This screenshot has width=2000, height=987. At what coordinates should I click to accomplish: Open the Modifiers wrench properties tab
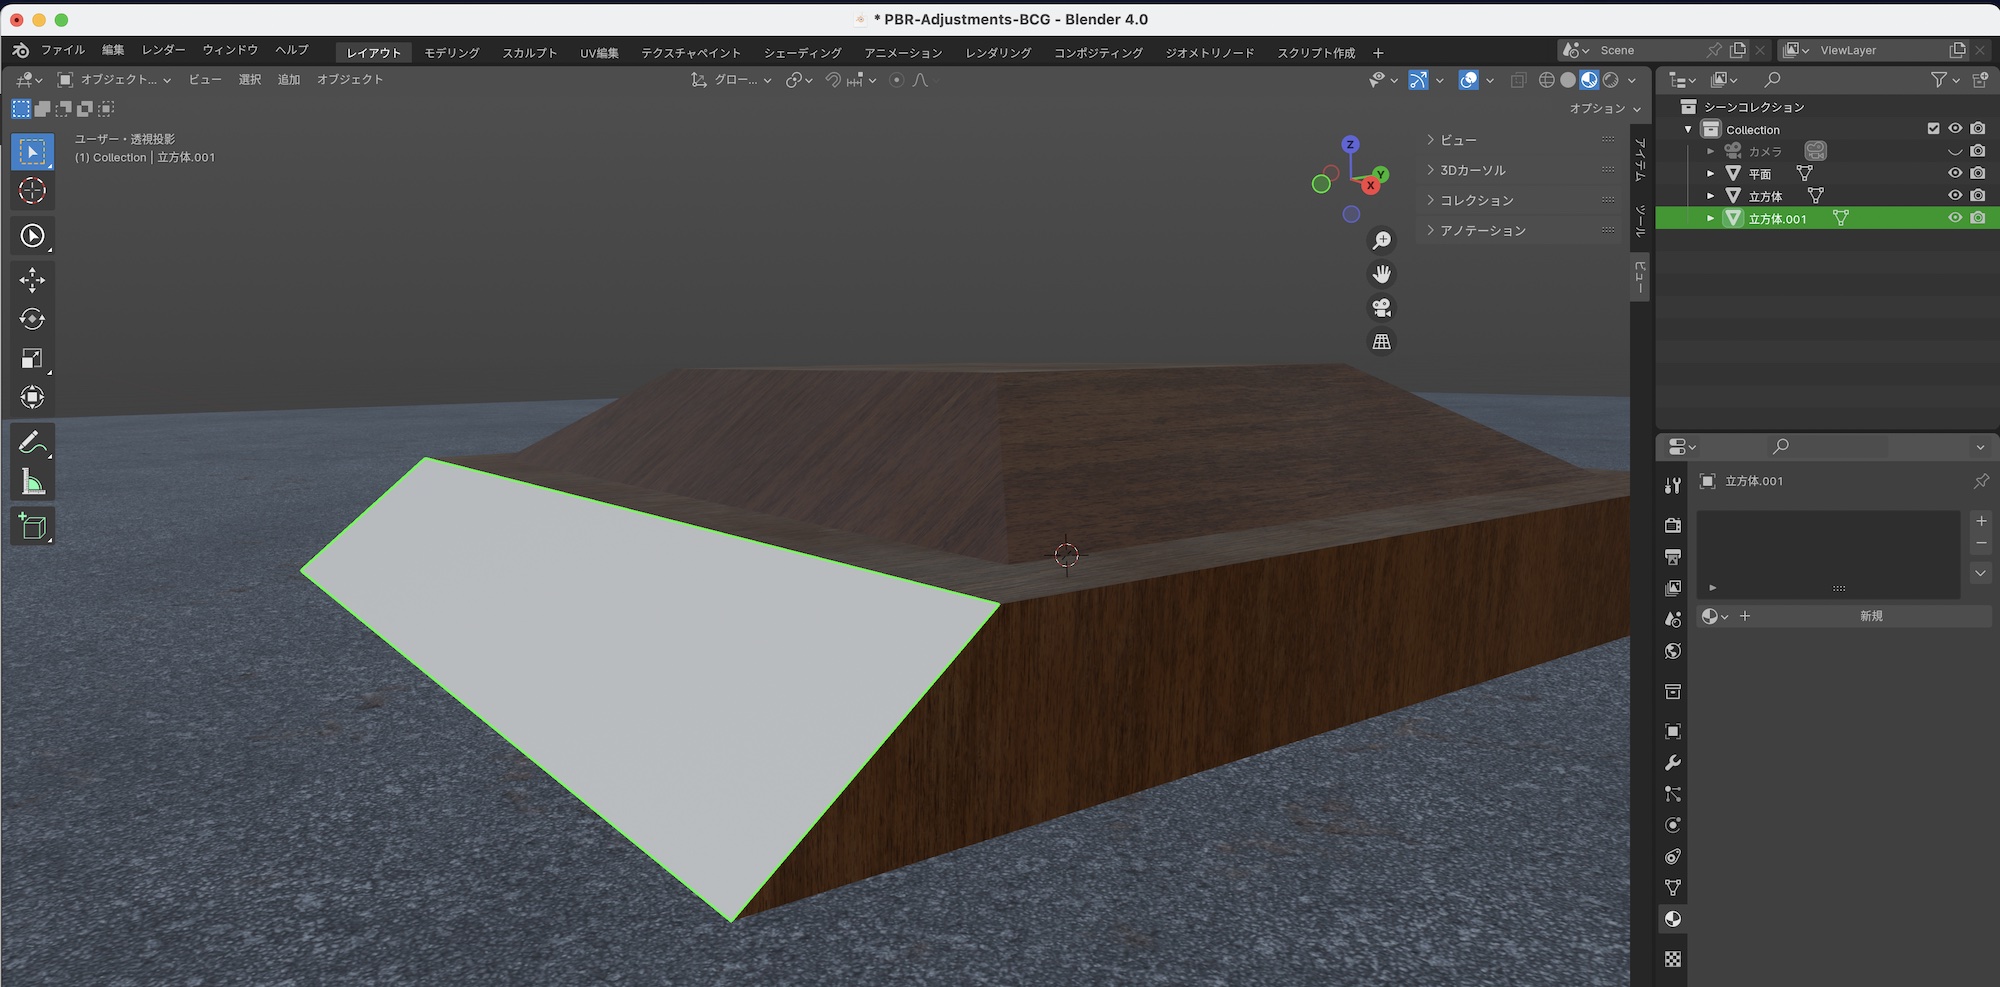(x=1672, y=763)
